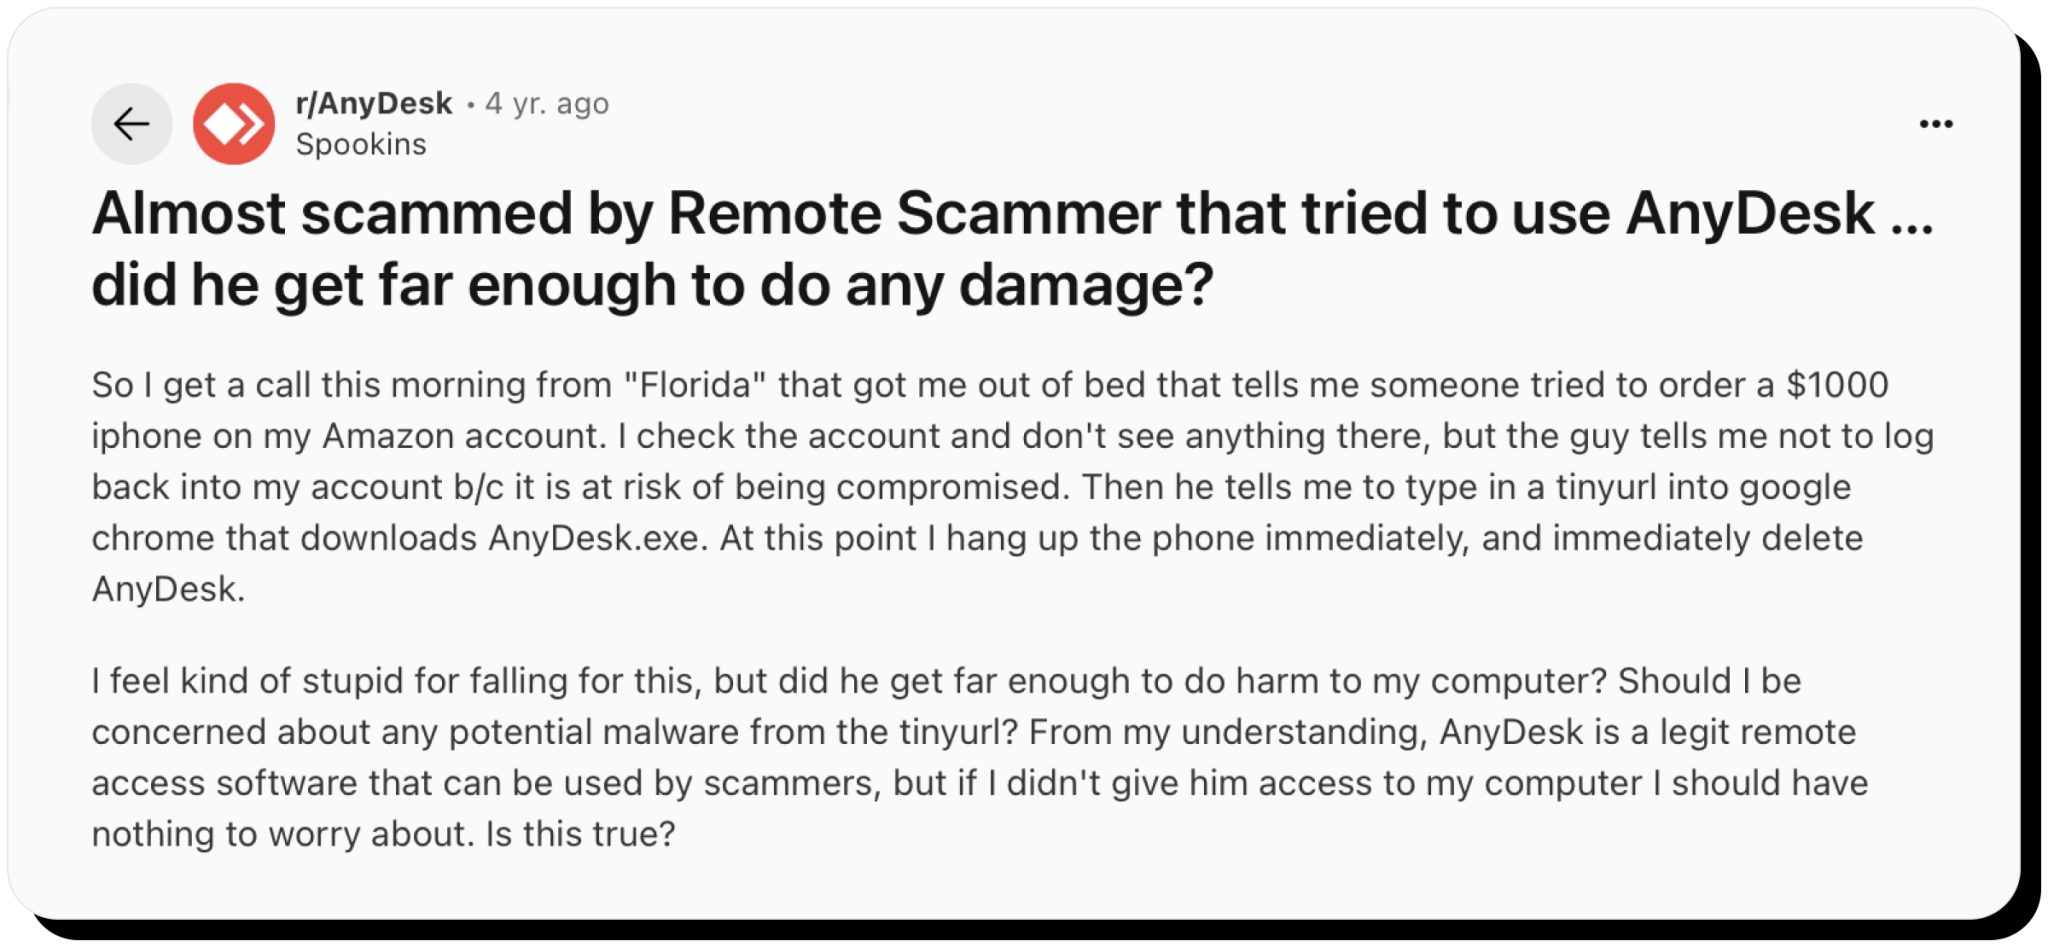The image size is (2048, 947).
Task: Click the word "scammers" in the second paragraph
Action: coord(791,783)
